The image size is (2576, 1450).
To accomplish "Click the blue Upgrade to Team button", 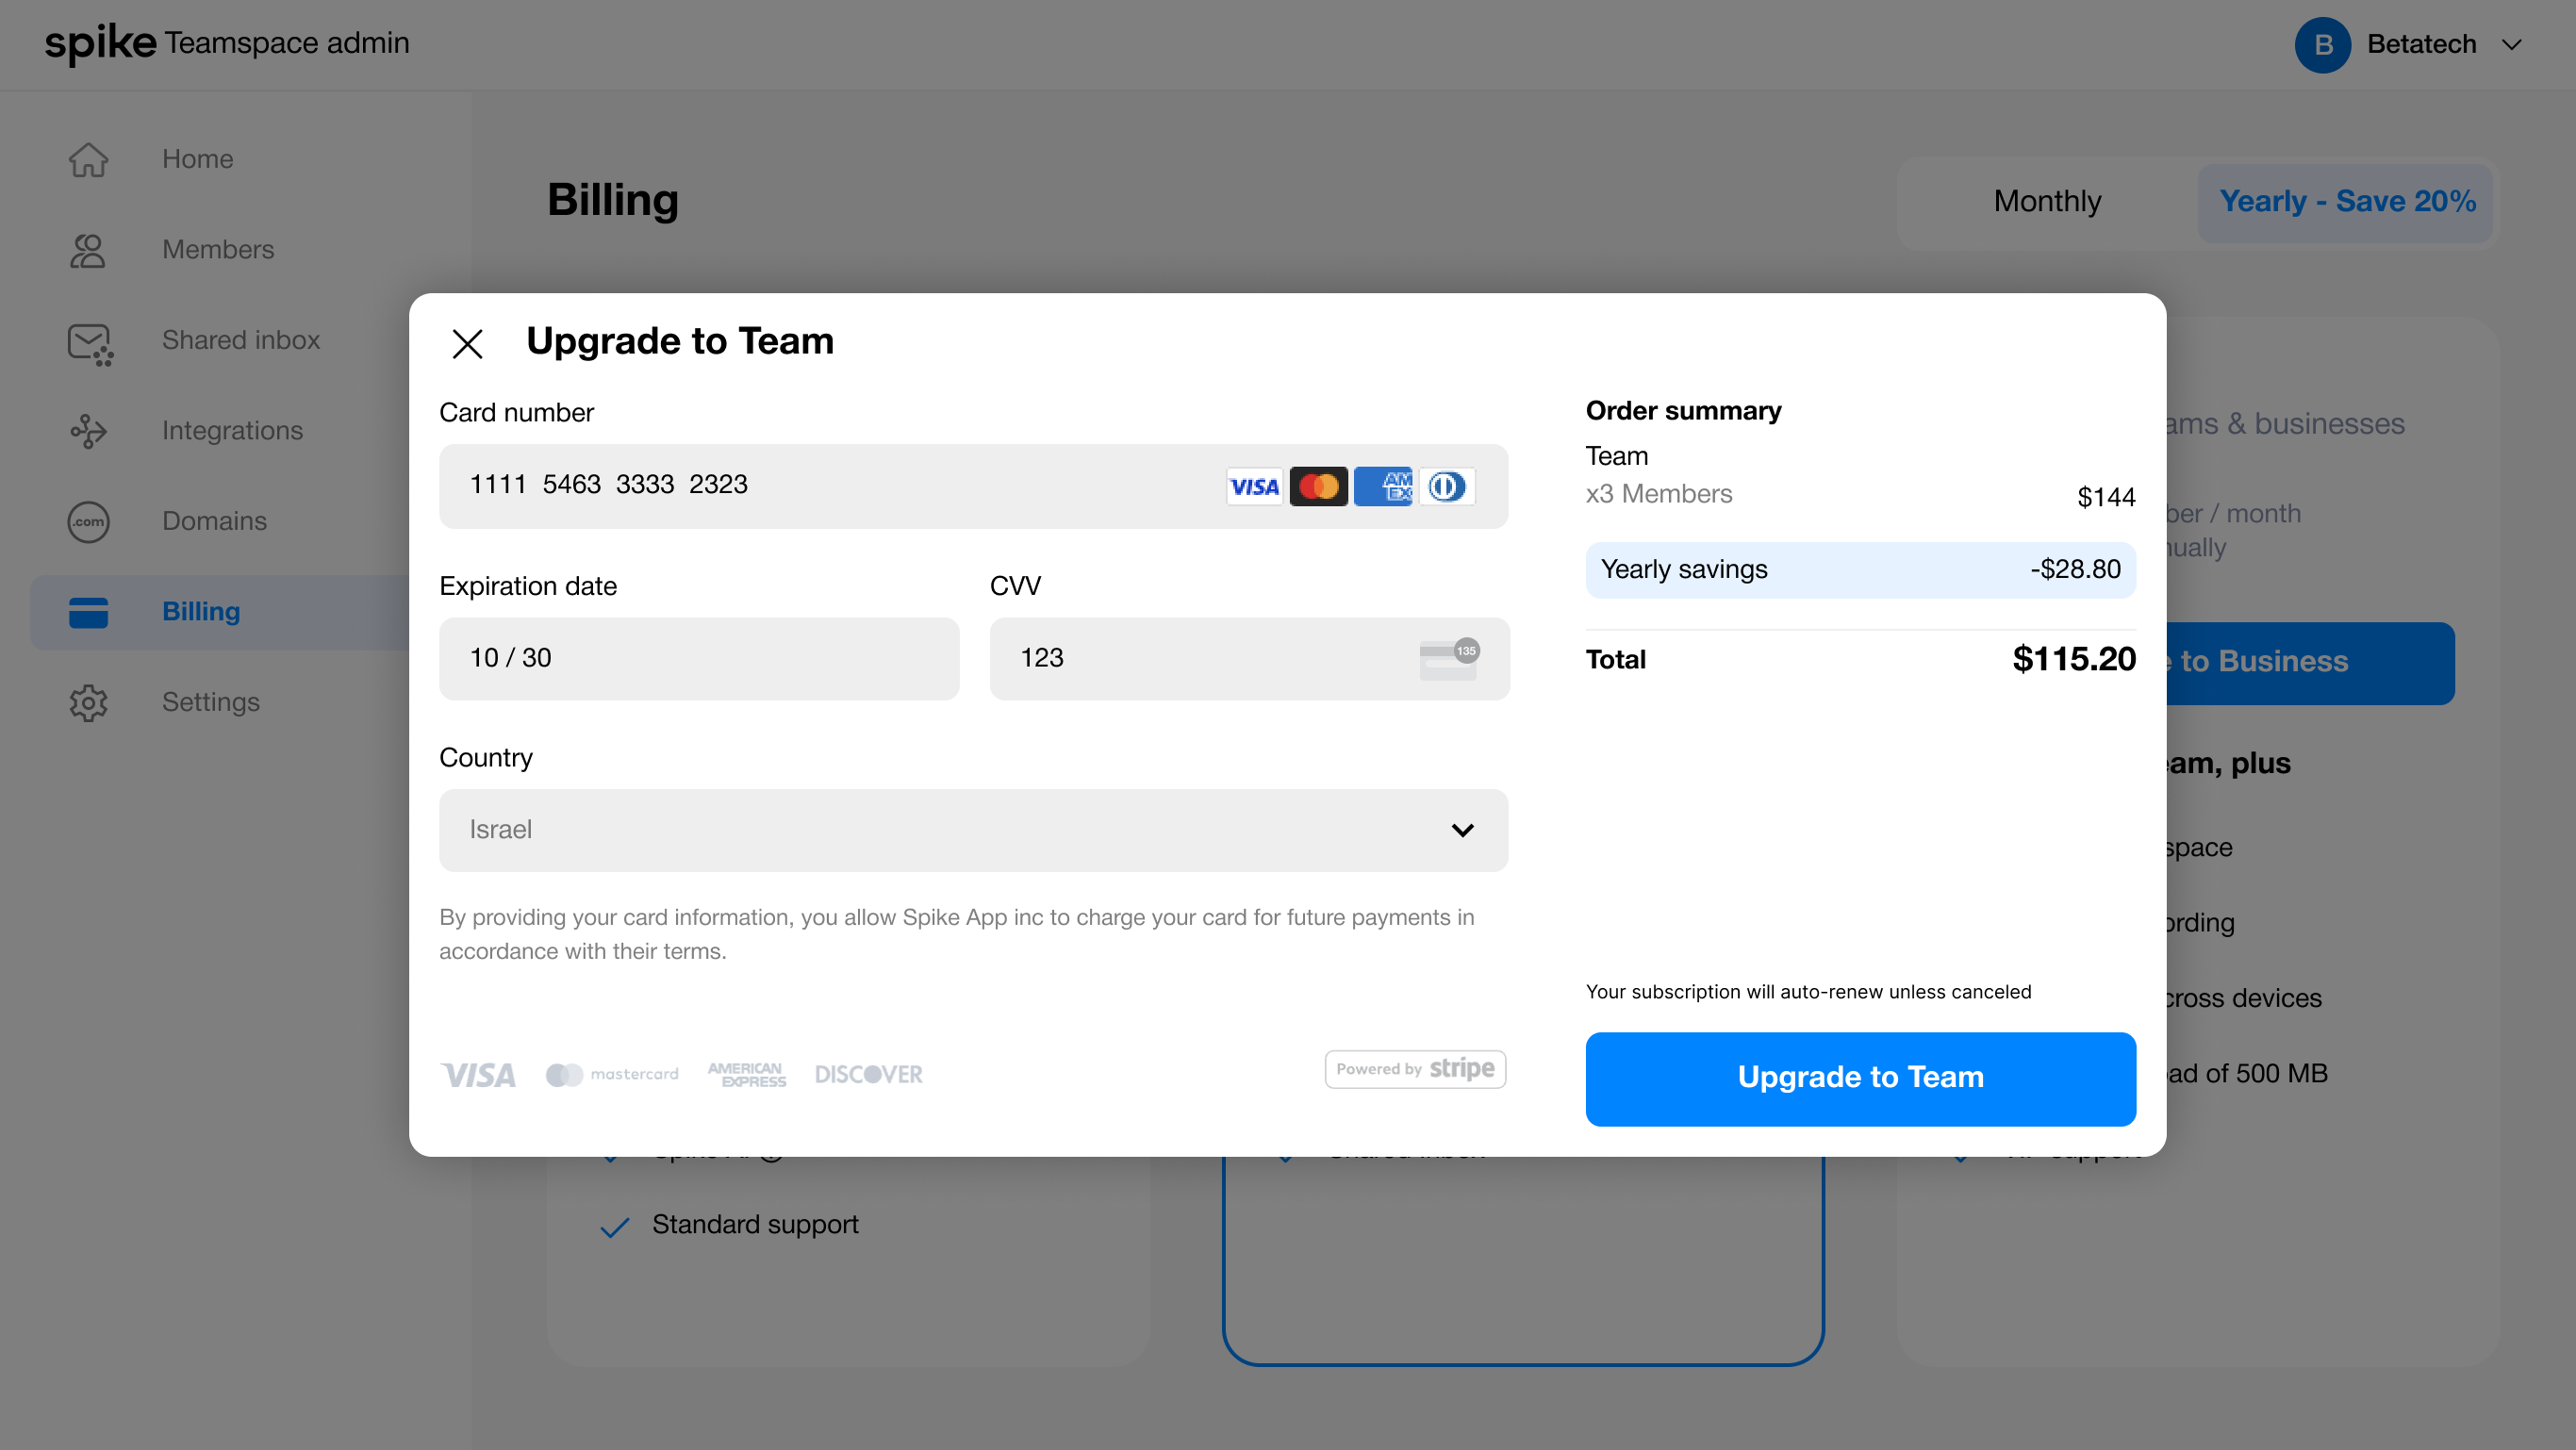I will point(1859,1078).
